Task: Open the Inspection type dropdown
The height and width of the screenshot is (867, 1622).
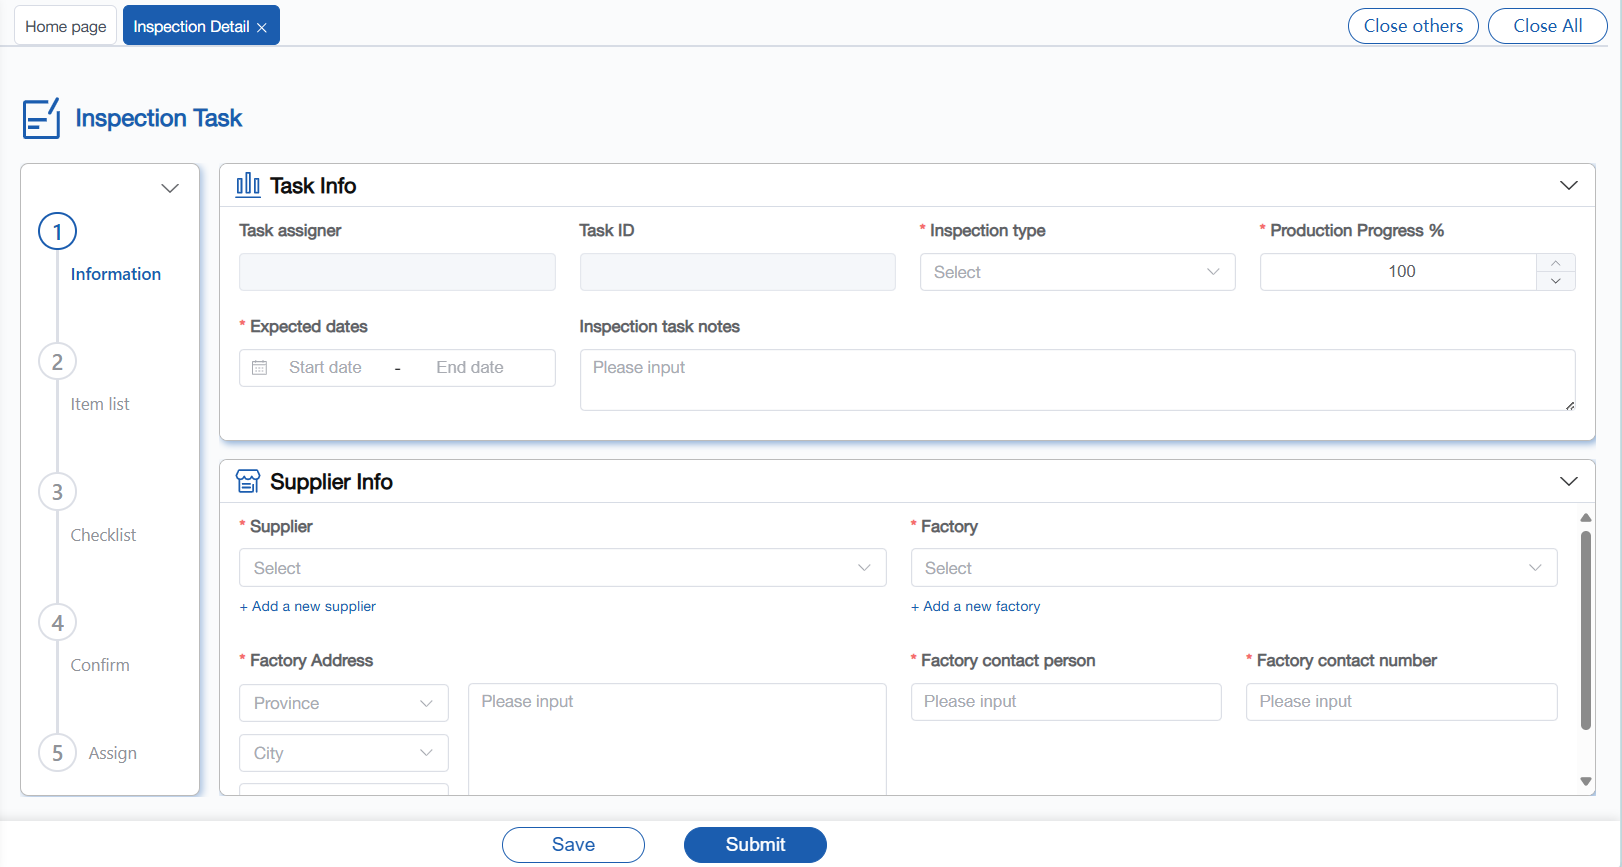Action: (x=1077, y=272)
